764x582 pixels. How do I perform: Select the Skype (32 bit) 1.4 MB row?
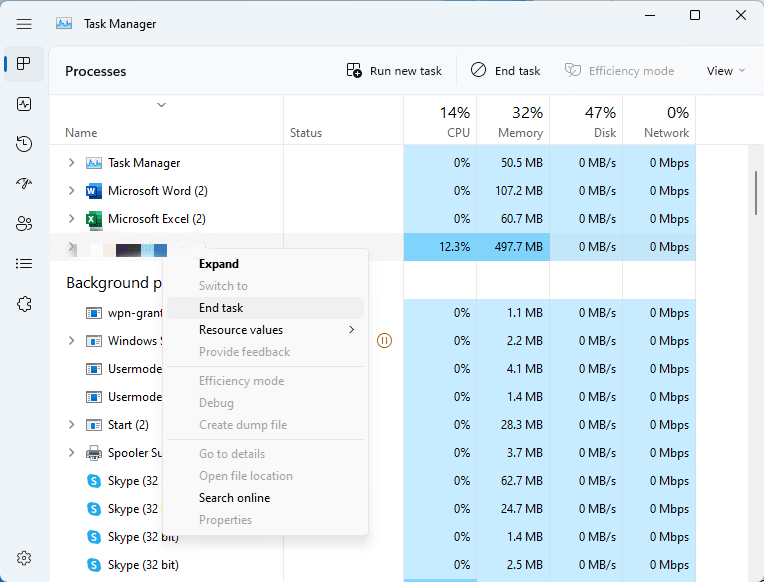(373, 537)
